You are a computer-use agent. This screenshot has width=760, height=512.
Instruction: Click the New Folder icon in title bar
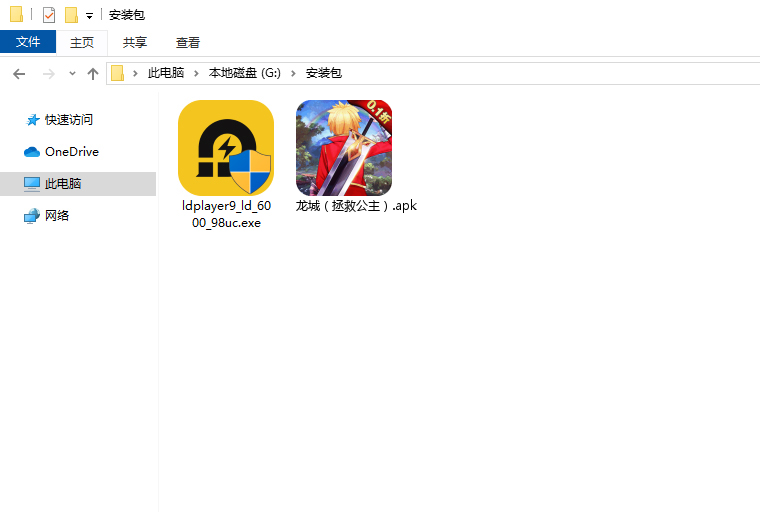click(x=71, y=15)
